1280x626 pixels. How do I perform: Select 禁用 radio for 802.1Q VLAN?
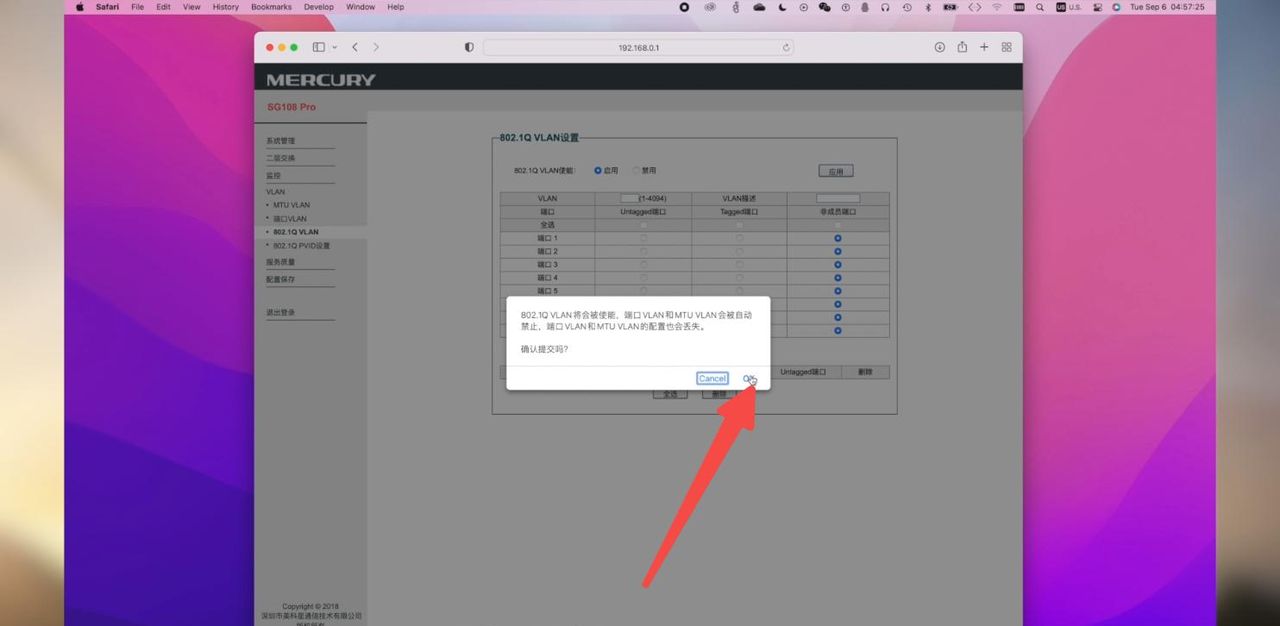pyautogui.click(x=636, y=170)
